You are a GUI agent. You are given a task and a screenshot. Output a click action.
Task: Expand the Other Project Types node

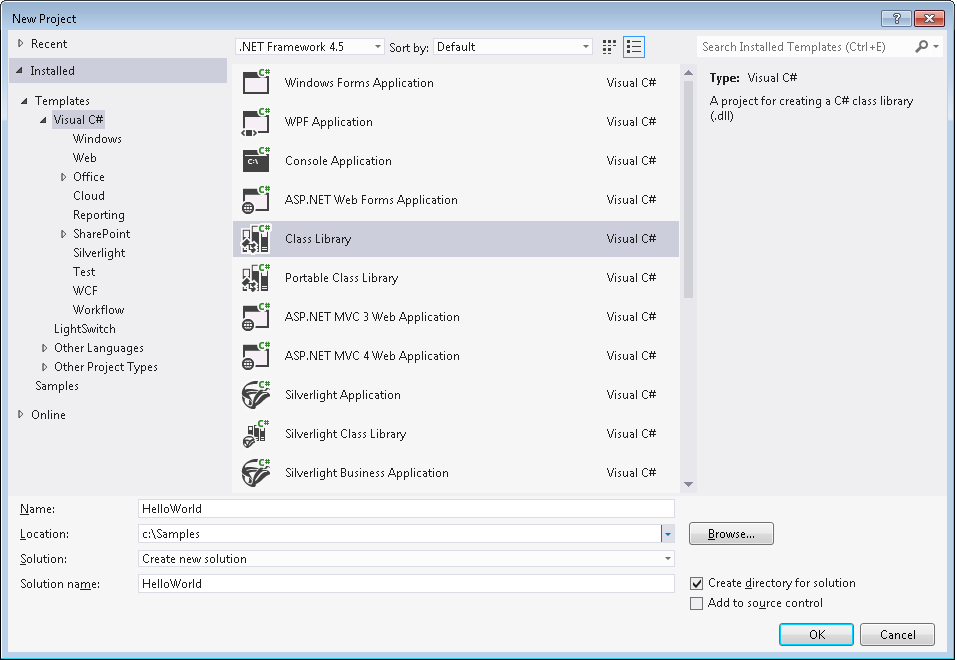click(x=44, y=367)
